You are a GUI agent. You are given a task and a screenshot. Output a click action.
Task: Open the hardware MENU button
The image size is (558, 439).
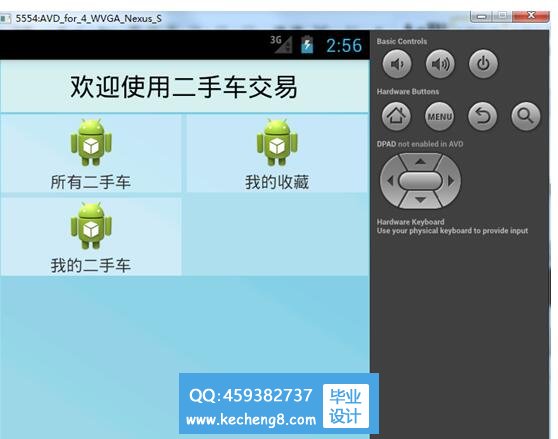439,116
